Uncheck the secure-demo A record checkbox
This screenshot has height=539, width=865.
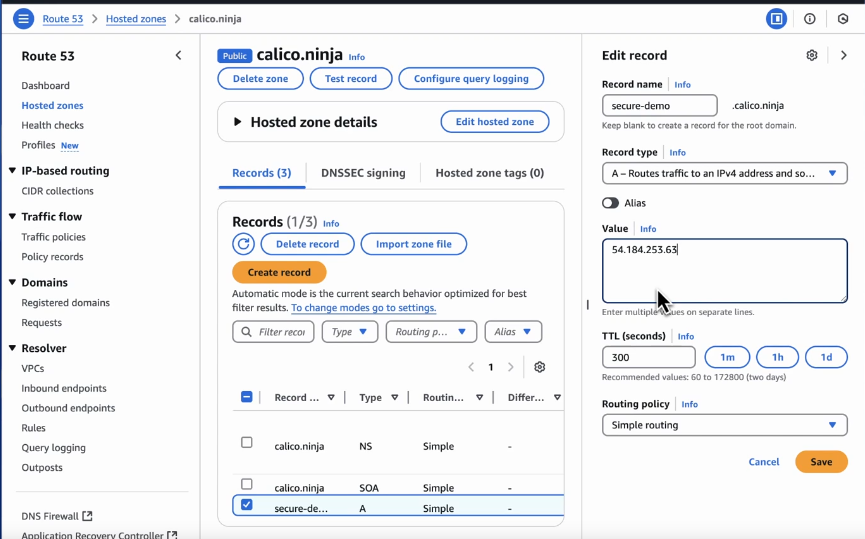click(247, 505)
